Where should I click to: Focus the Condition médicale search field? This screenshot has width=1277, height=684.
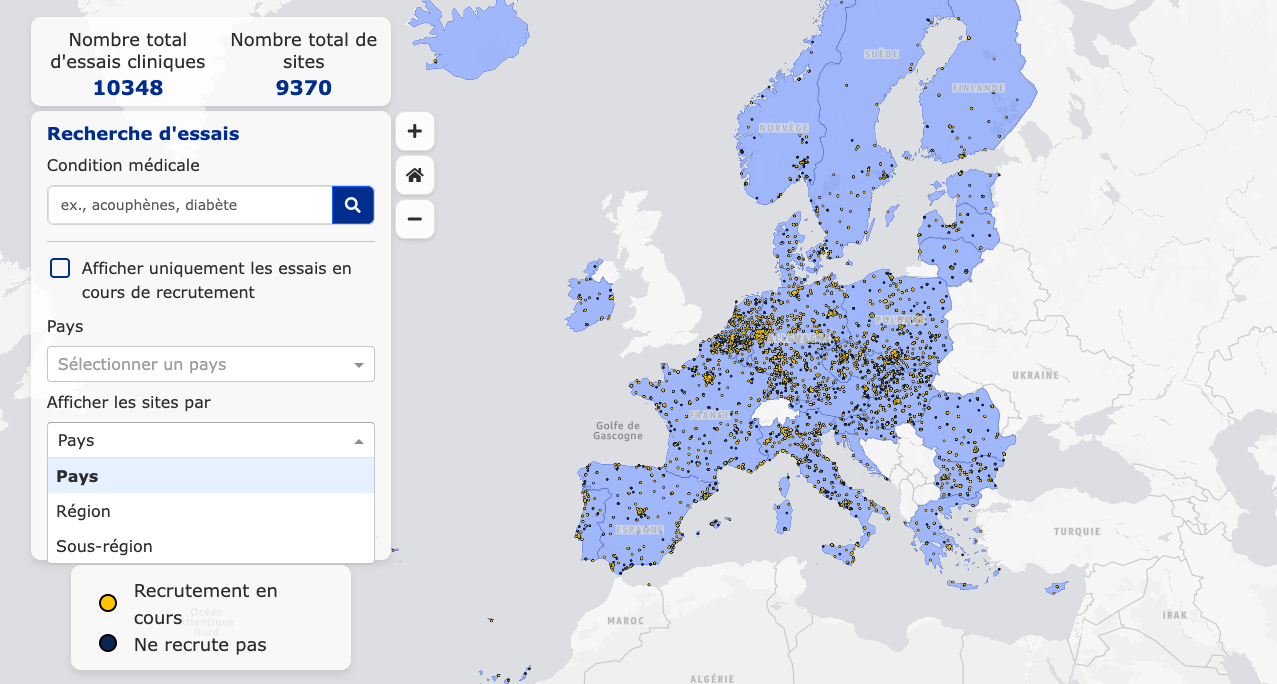coord(190,205)
